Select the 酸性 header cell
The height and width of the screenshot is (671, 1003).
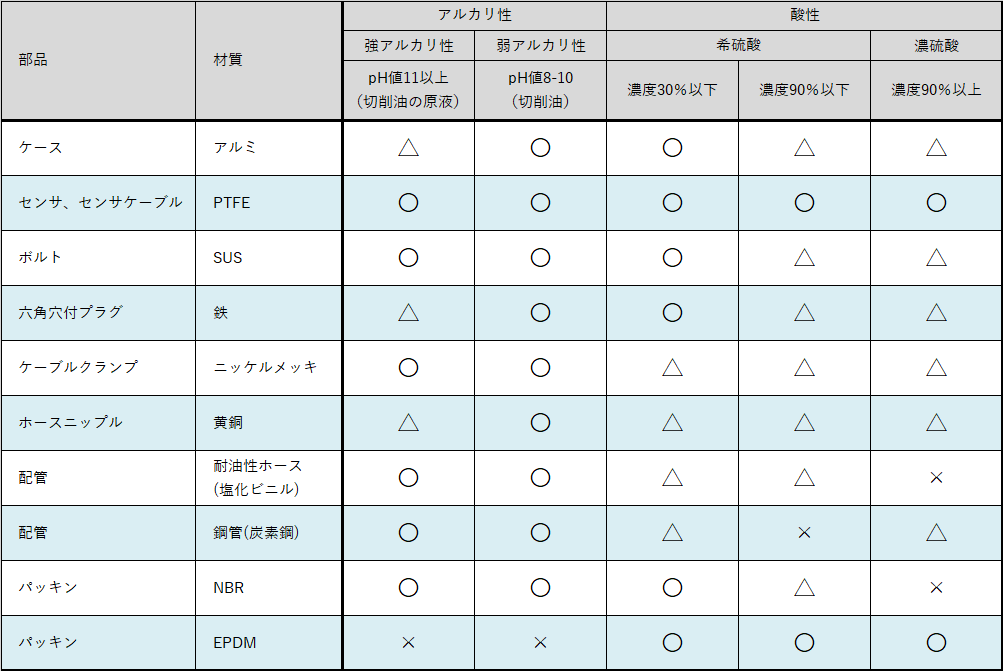click(x=804, y=15)
